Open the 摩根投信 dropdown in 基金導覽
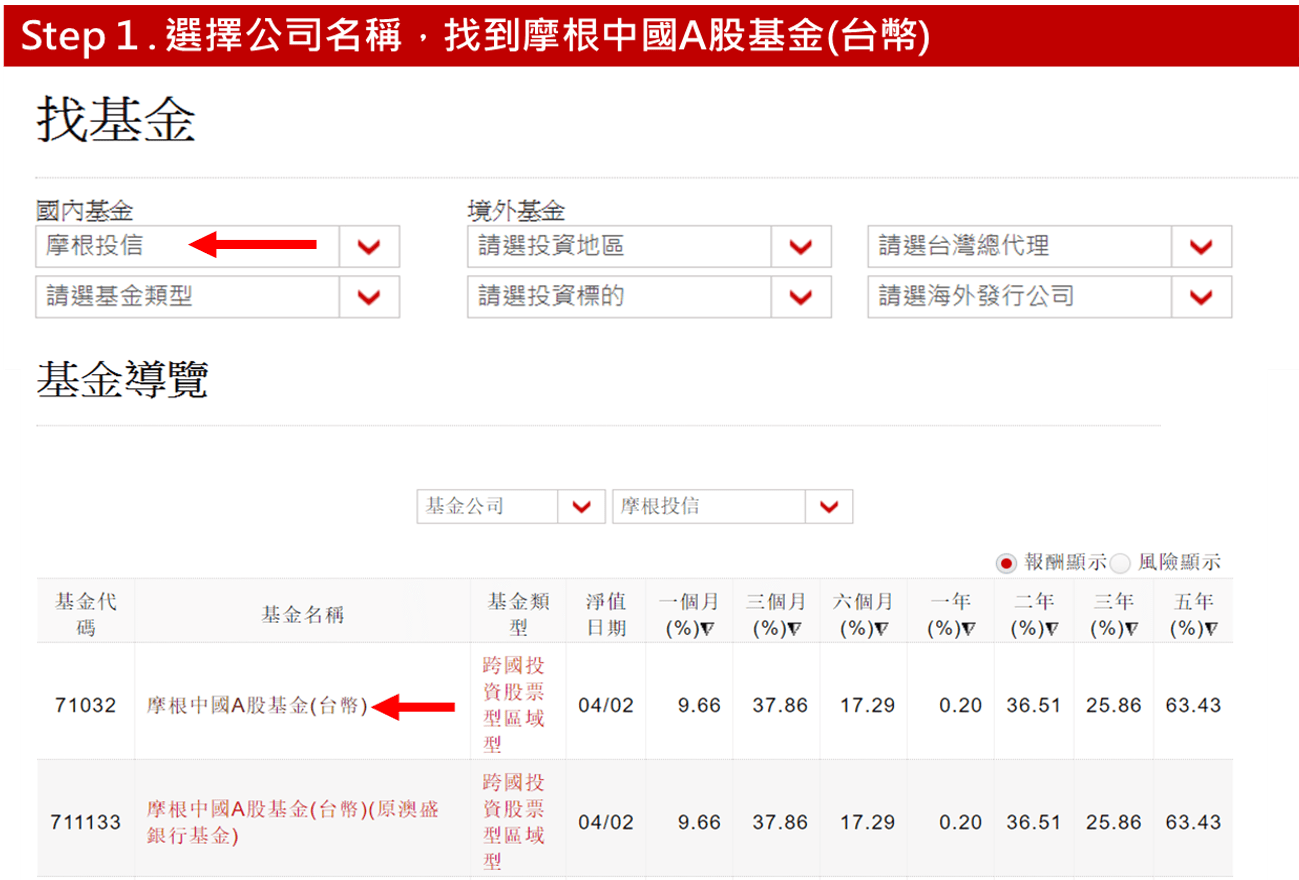 [829, 506]
